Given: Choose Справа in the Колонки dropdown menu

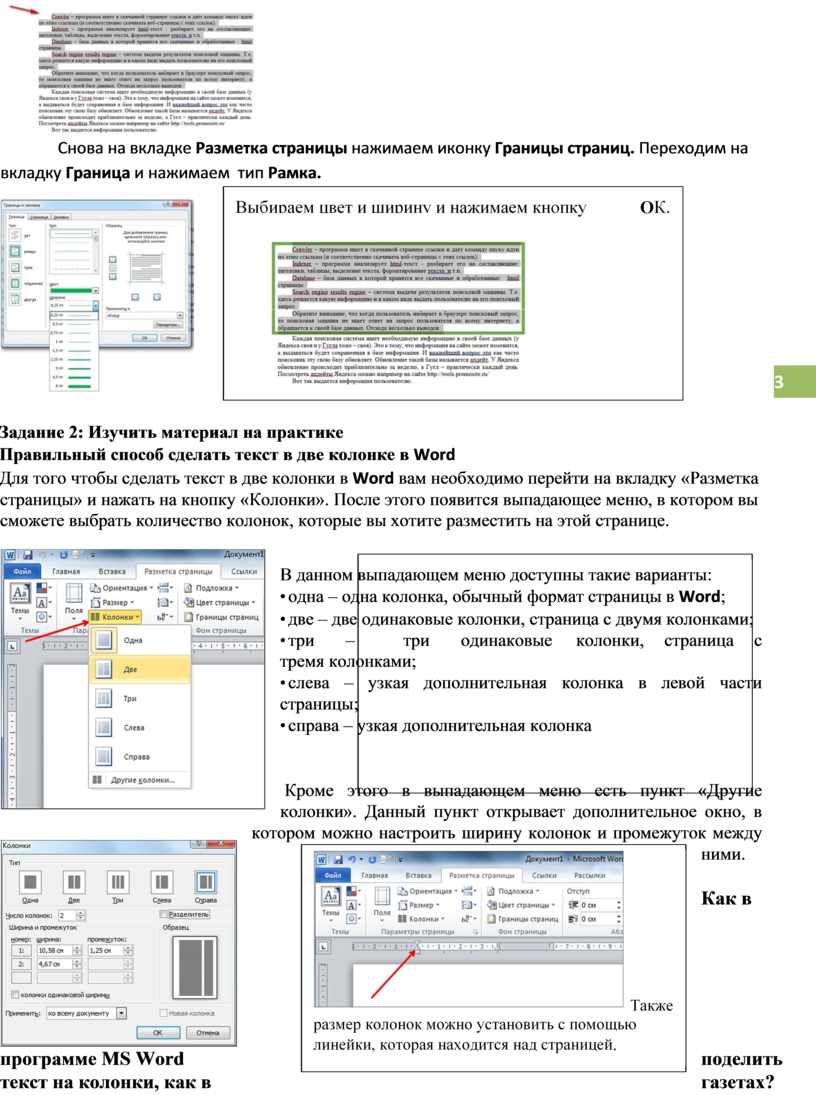Looking at the screenshot, I should [140, 756].
